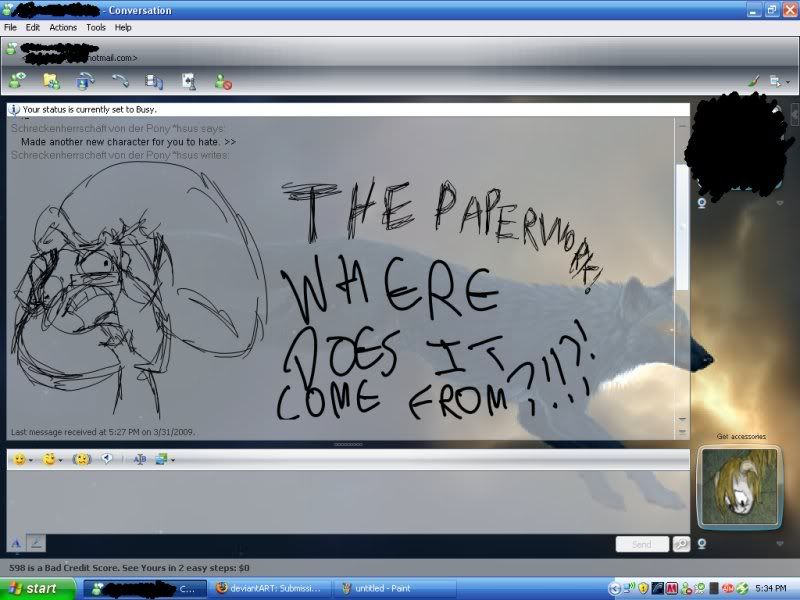Open the Actions menu
The image size is (800, 600).
(x=63, y=27)
